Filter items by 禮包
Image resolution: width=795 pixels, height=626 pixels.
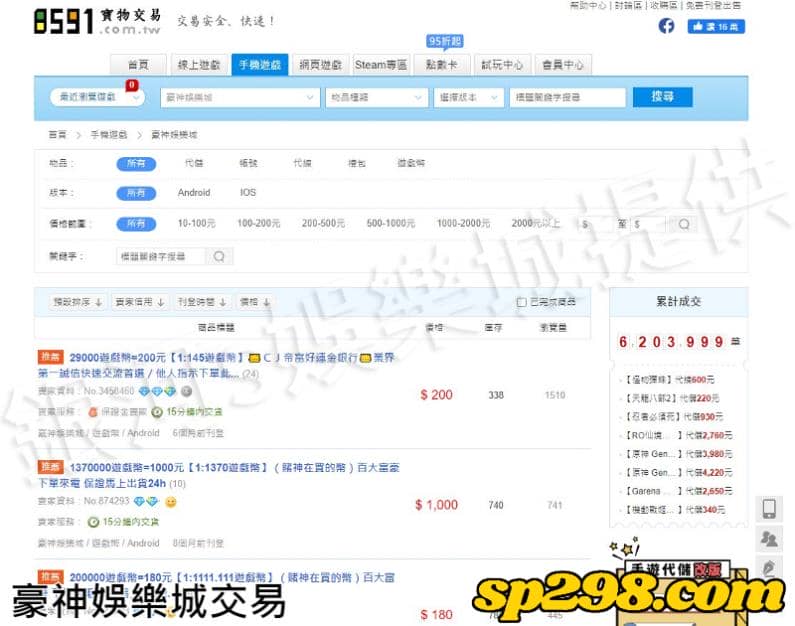coord(357,163)
